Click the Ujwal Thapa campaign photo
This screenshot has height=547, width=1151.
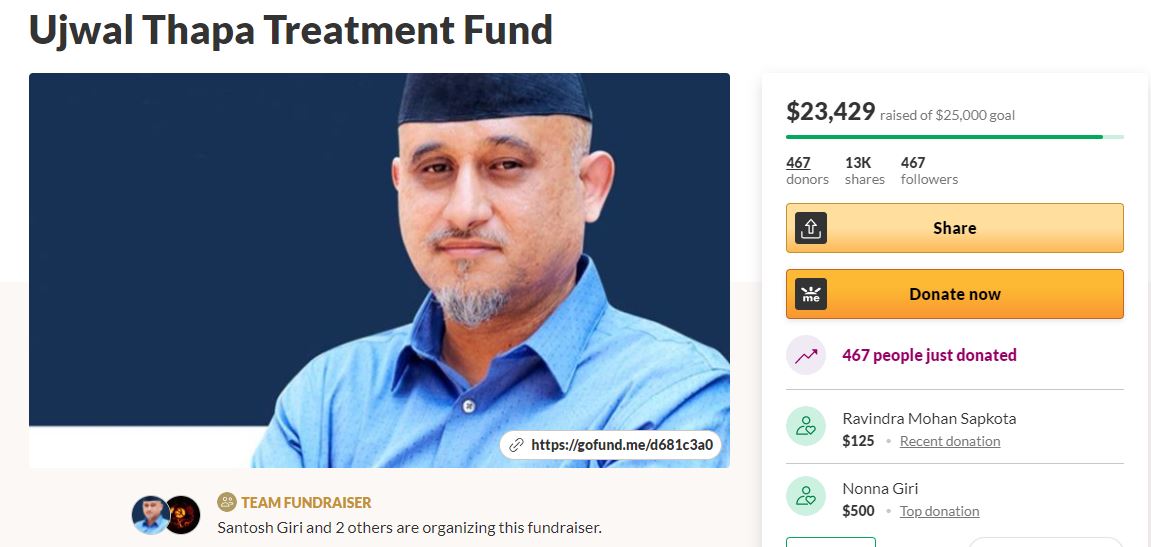380,270
